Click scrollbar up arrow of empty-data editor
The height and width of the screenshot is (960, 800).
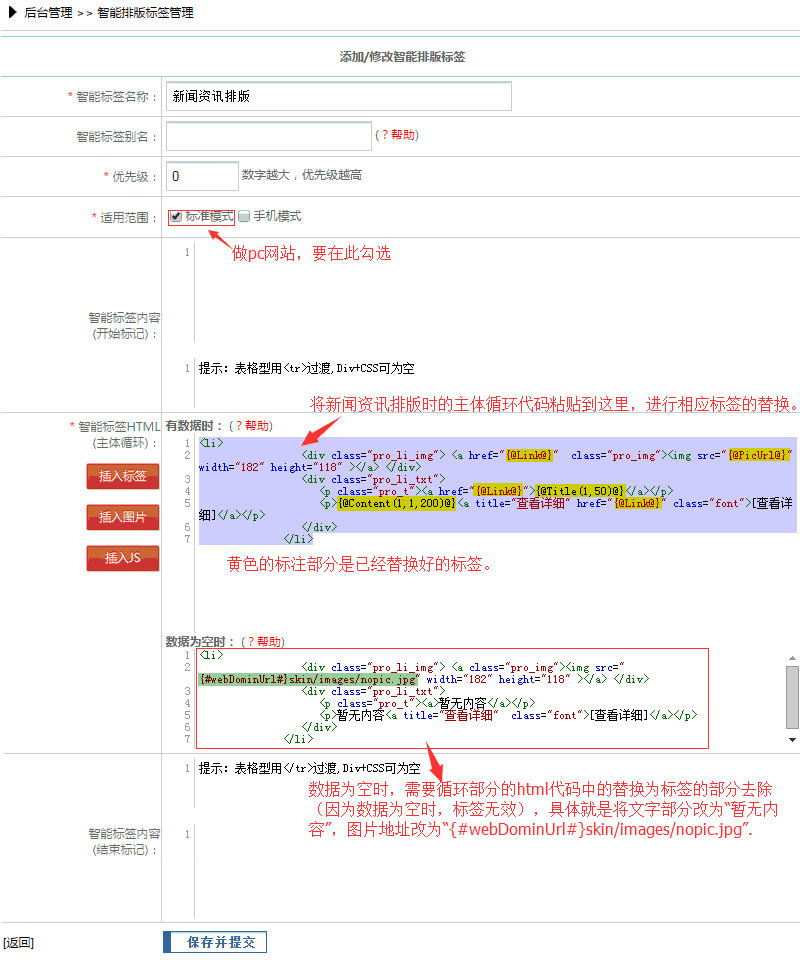point(792,658)
